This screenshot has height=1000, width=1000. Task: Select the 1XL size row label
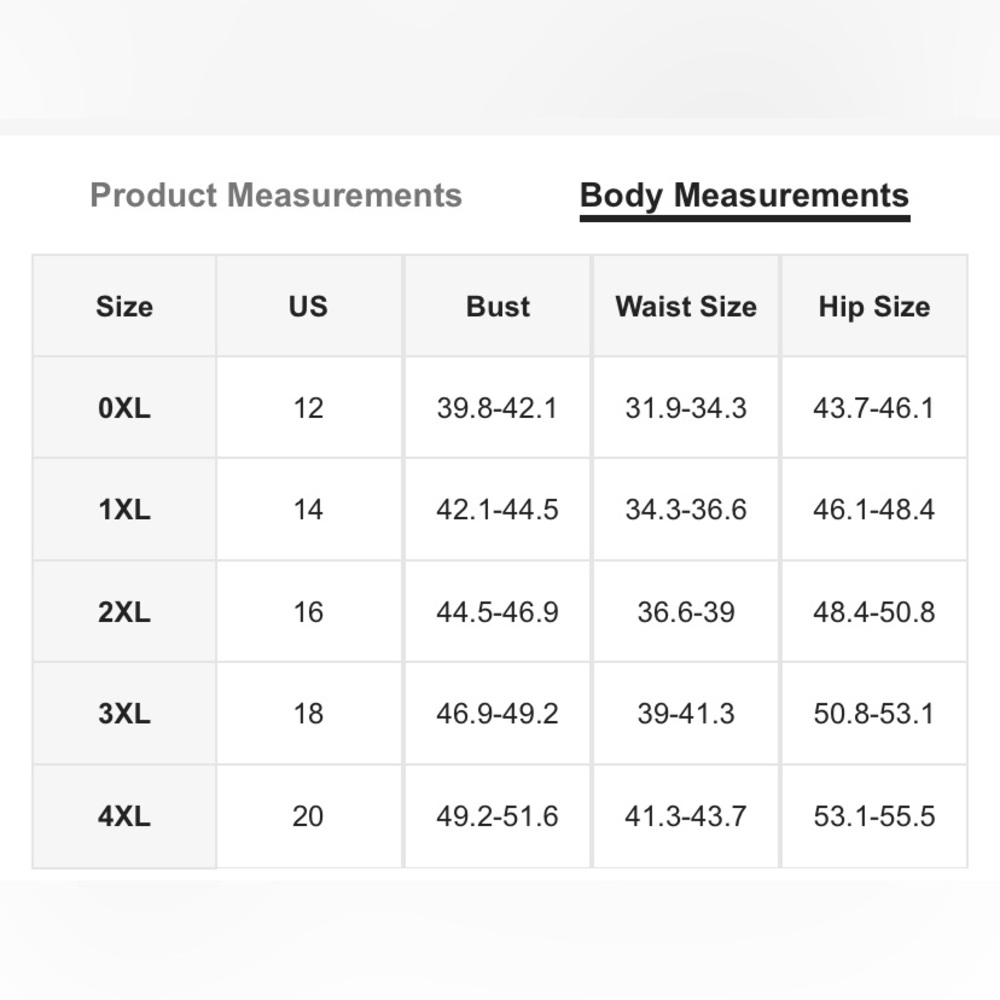[124, 510]
